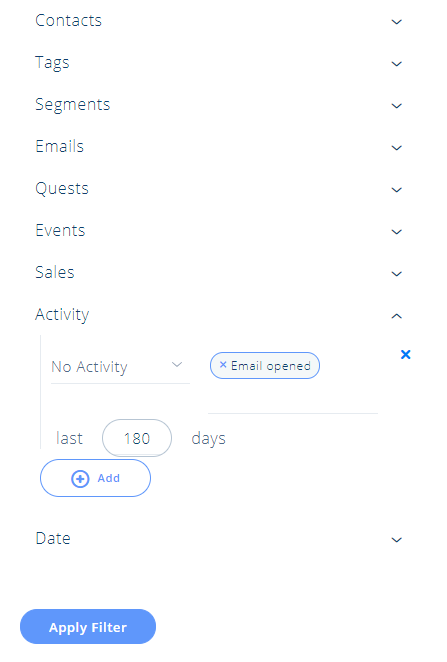The height and width of the screenshot is (662, 447).
Task: Collapse the Activity section chevron
Action: pos(396,316)
